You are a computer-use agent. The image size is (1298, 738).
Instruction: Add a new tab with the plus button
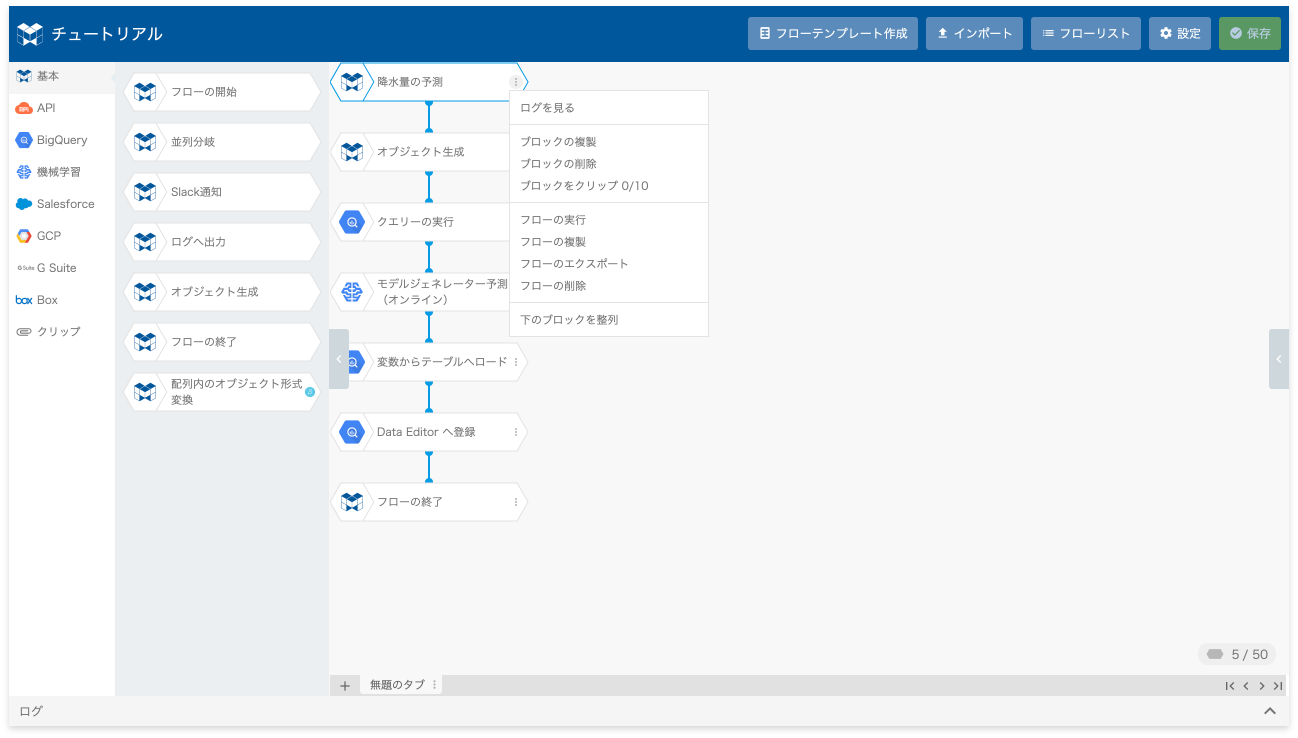(344, 685)
